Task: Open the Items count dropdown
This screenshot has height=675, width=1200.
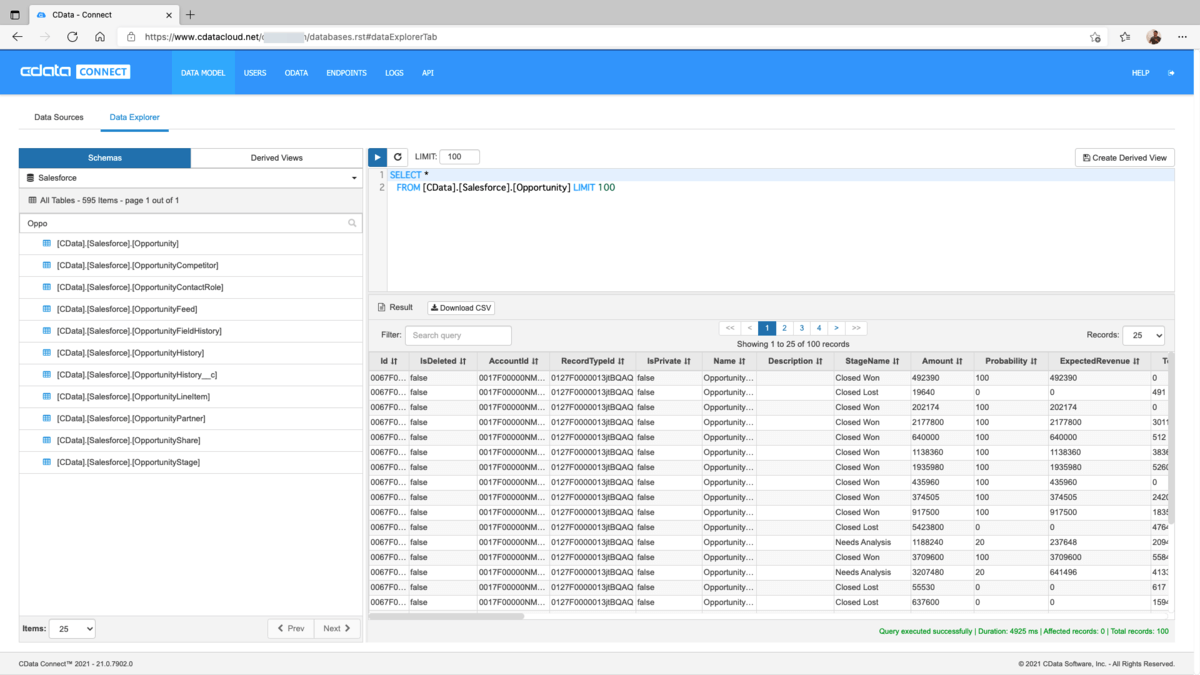Action: tap(72, 629)
